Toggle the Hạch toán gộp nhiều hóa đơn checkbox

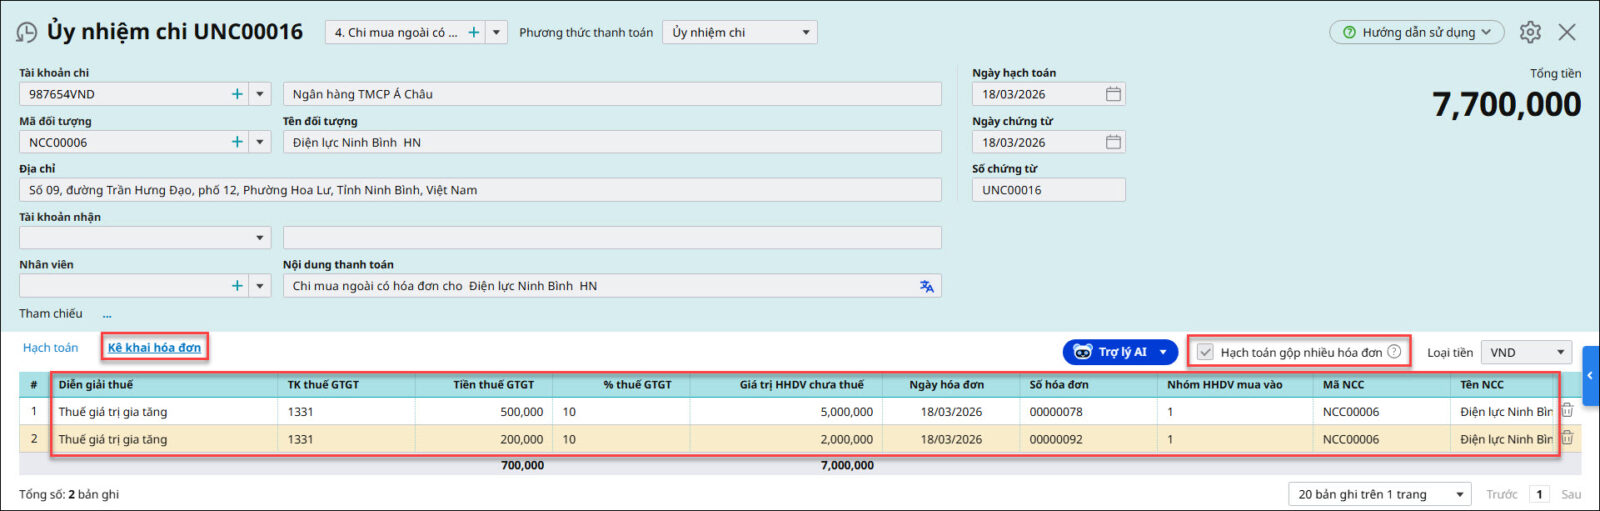(x=1206, y=352)
